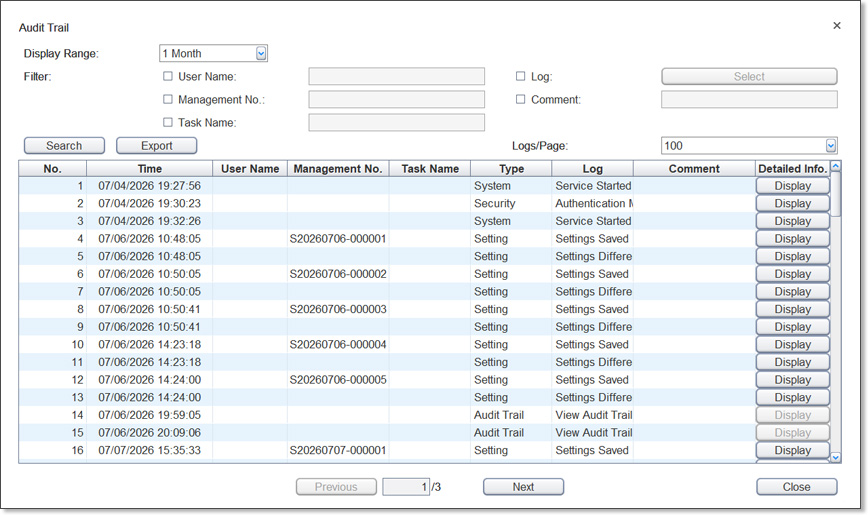The height and width of the screenshot is (515, 868).
Task: Select management number S20260707-000001
Action: [338, 450]
